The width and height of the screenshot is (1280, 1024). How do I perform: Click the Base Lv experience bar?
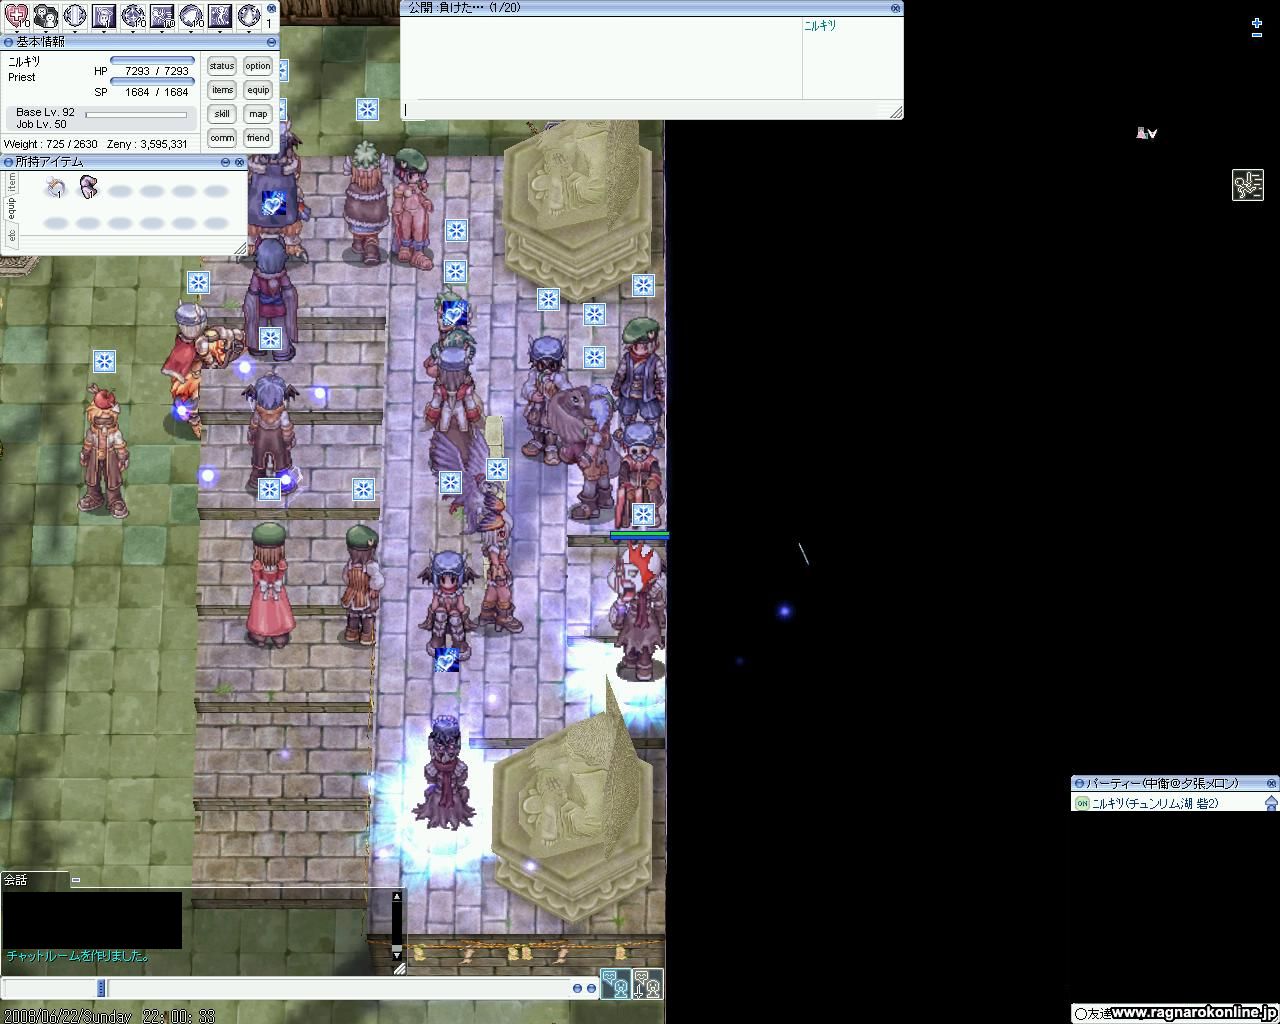click(136, 114)
